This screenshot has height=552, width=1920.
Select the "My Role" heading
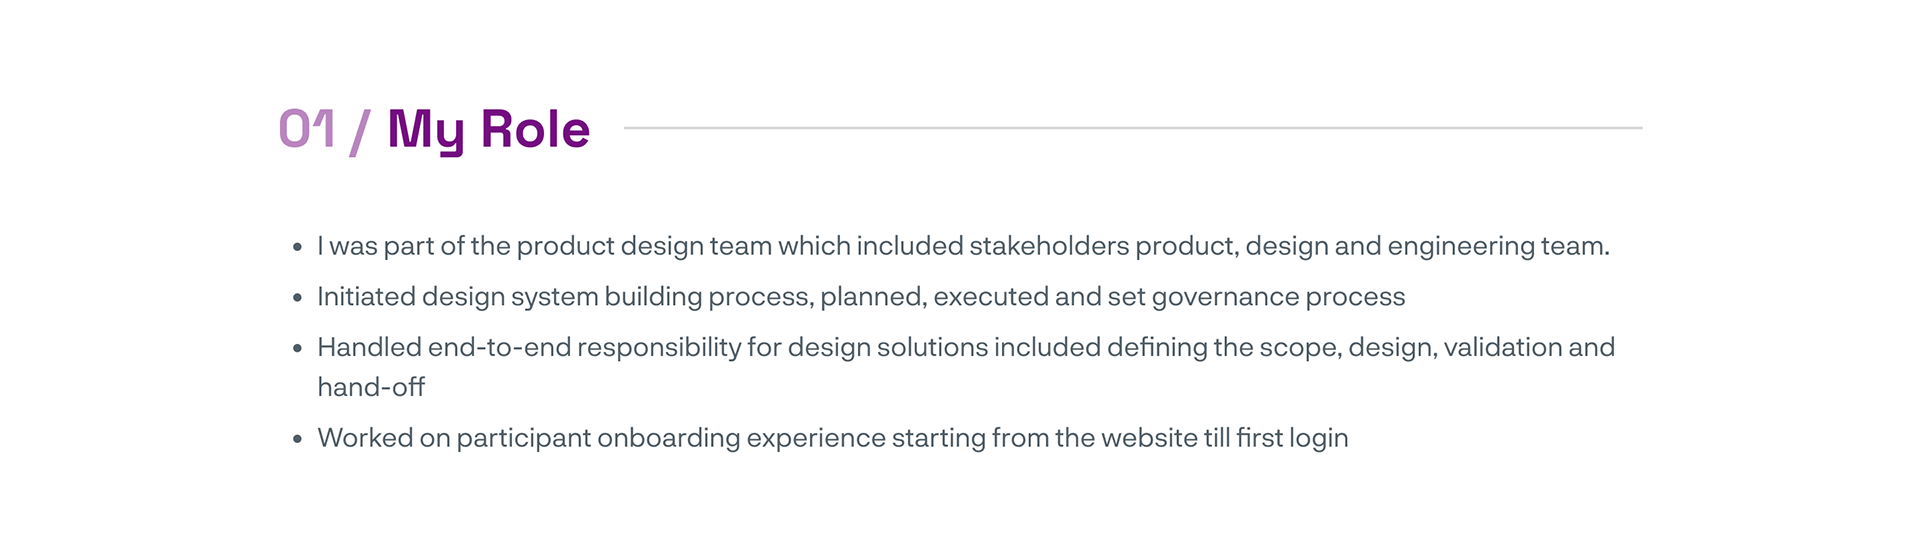(488, 130)
